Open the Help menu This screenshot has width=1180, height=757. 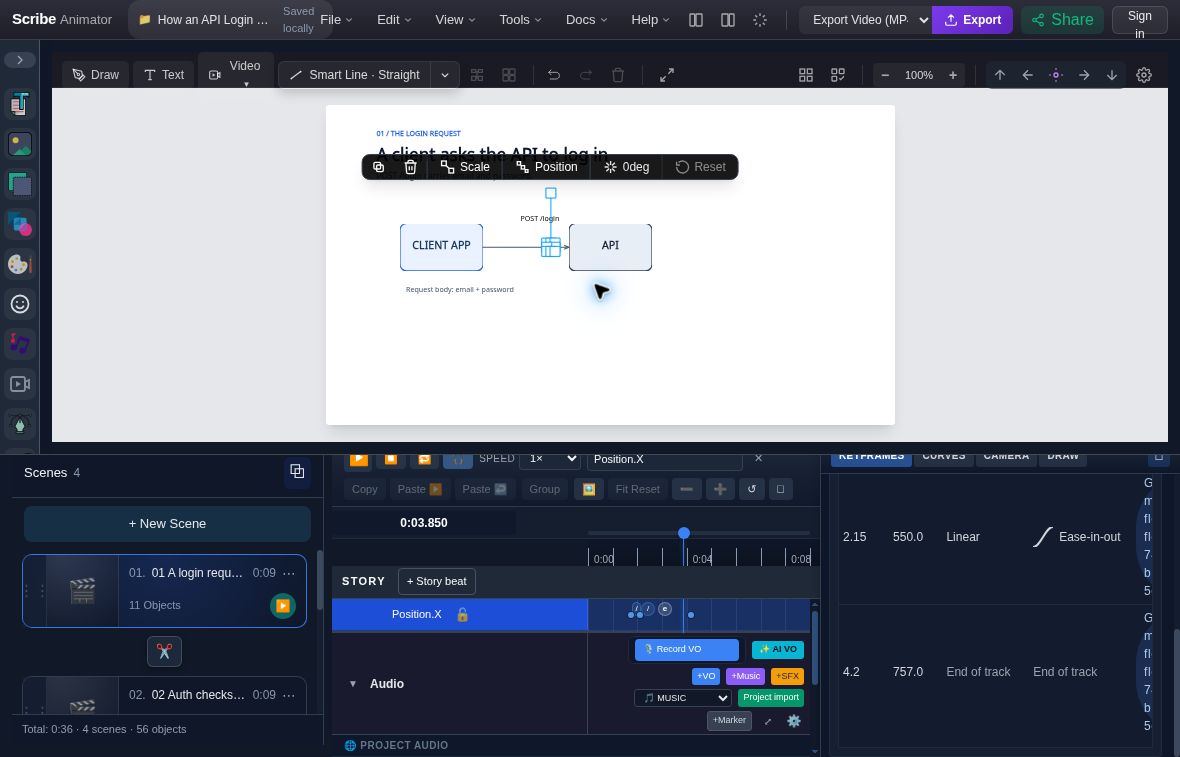point(650,20)
